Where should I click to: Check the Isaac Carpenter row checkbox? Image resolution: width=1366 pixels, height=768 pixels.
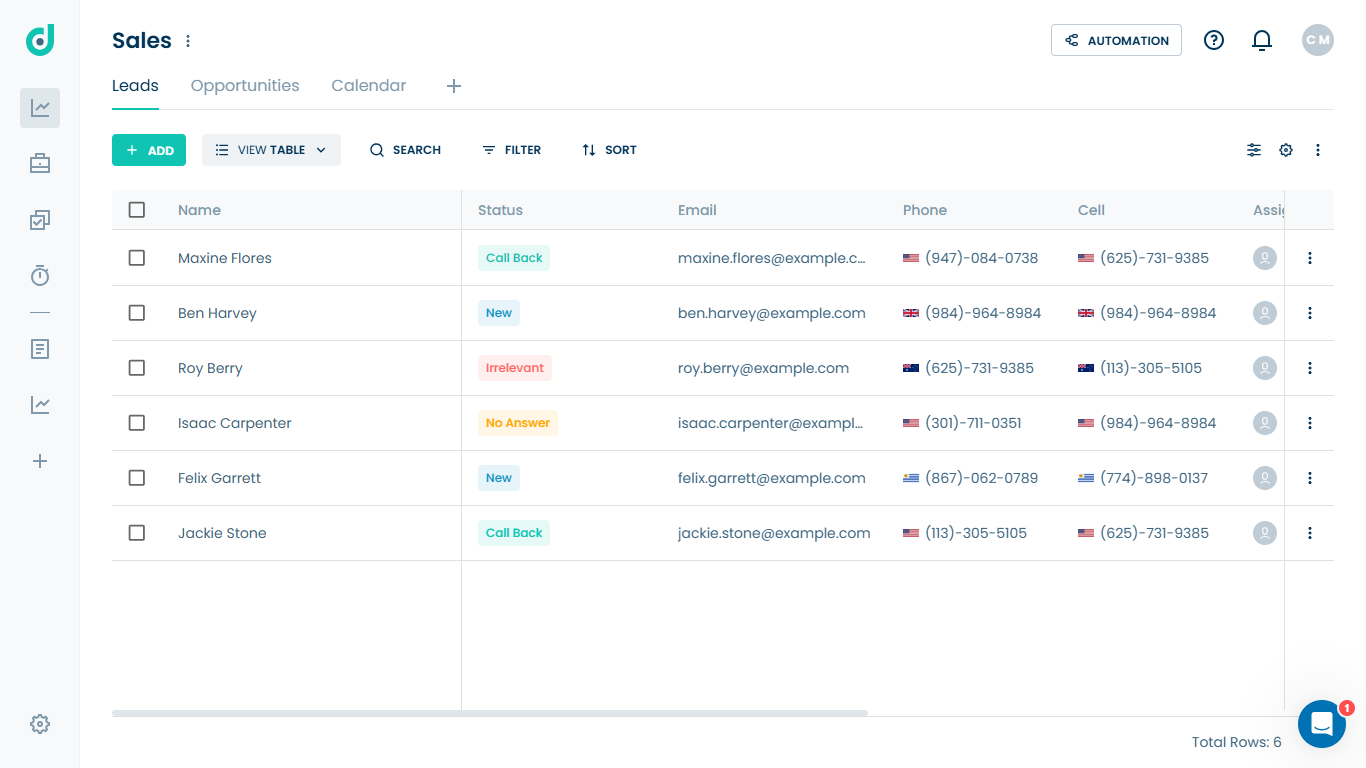pos(137,423)
